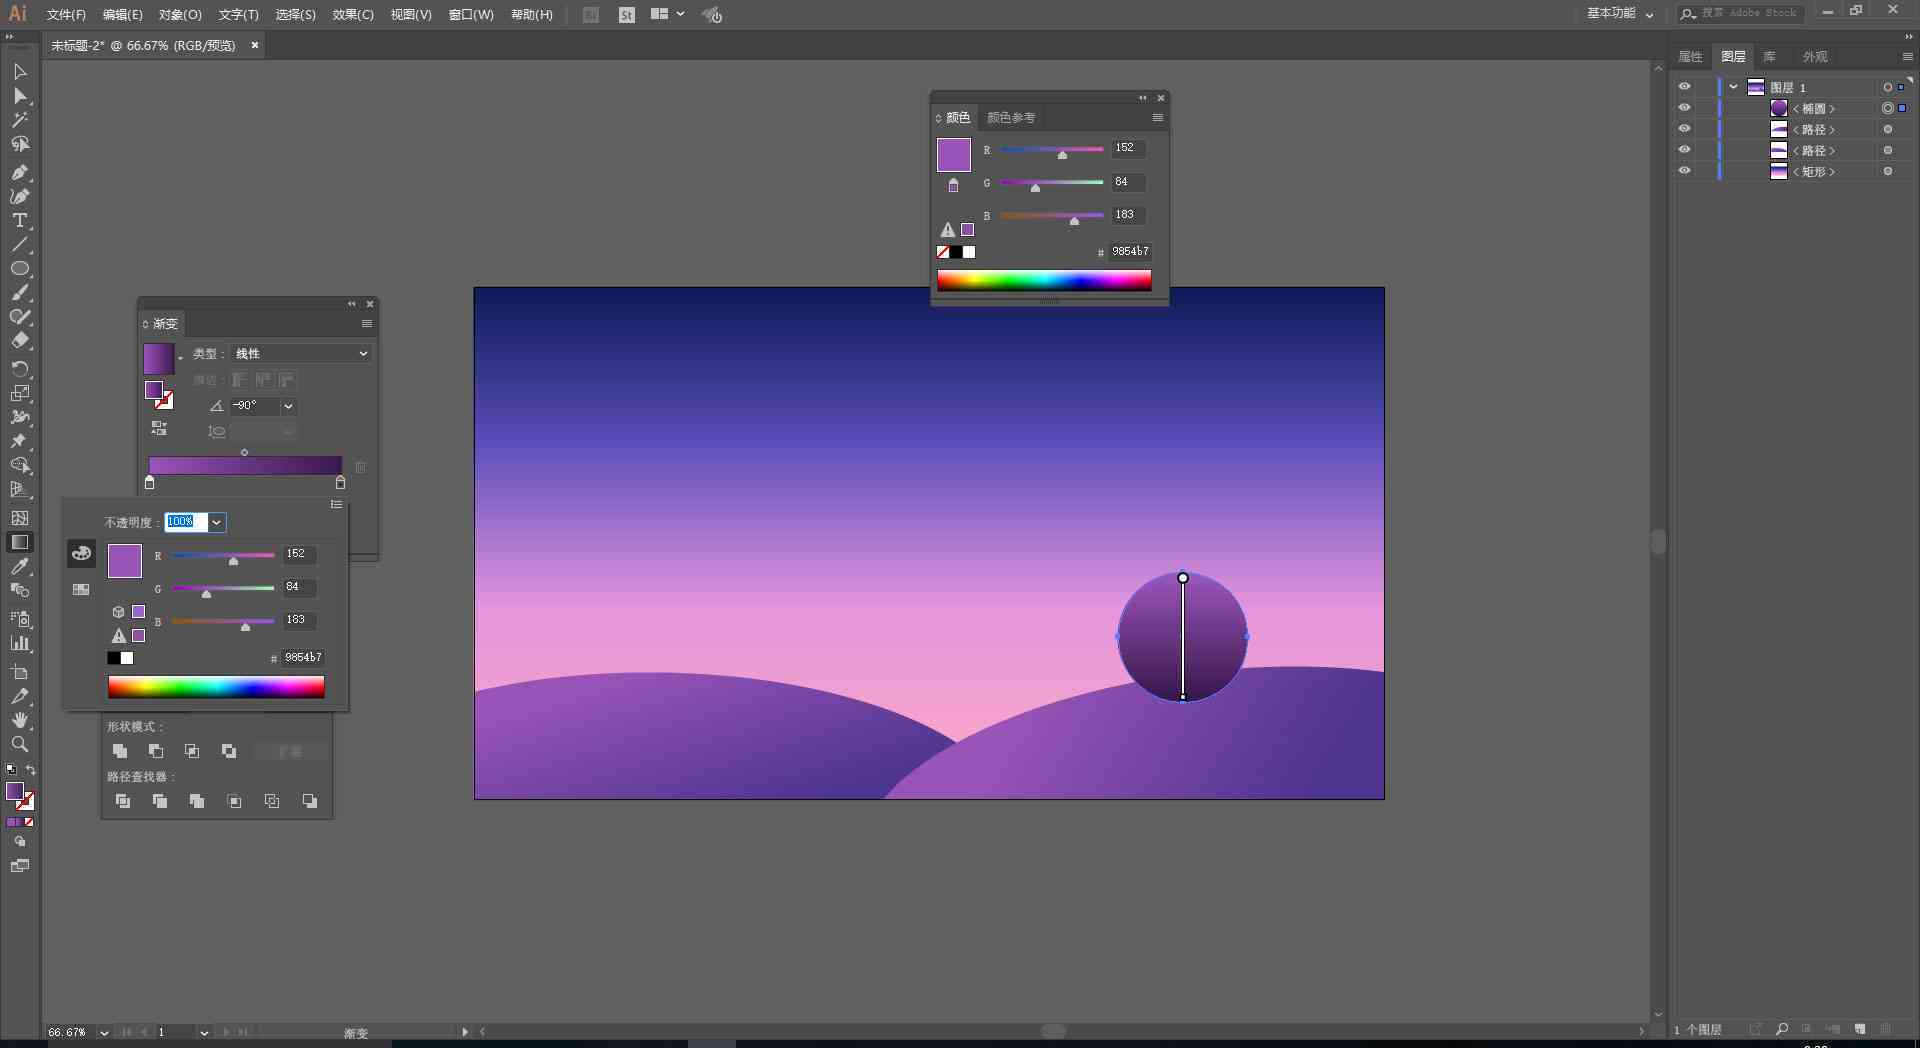Select the Mesh tool

click(x=20, y=518)
